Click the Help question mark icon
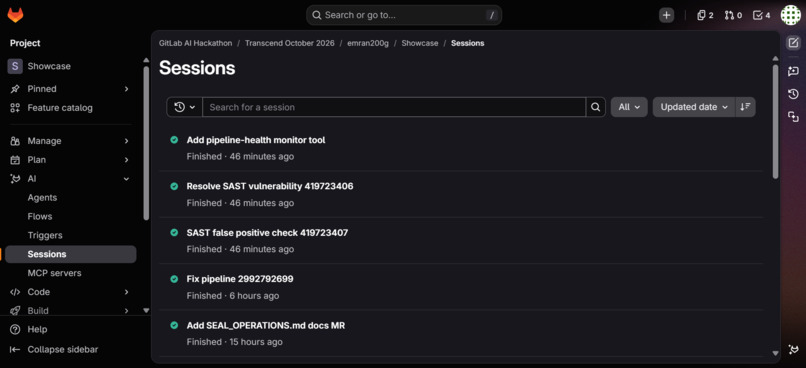This screenshot has height=368, width=806. click(x=15, y=329)
